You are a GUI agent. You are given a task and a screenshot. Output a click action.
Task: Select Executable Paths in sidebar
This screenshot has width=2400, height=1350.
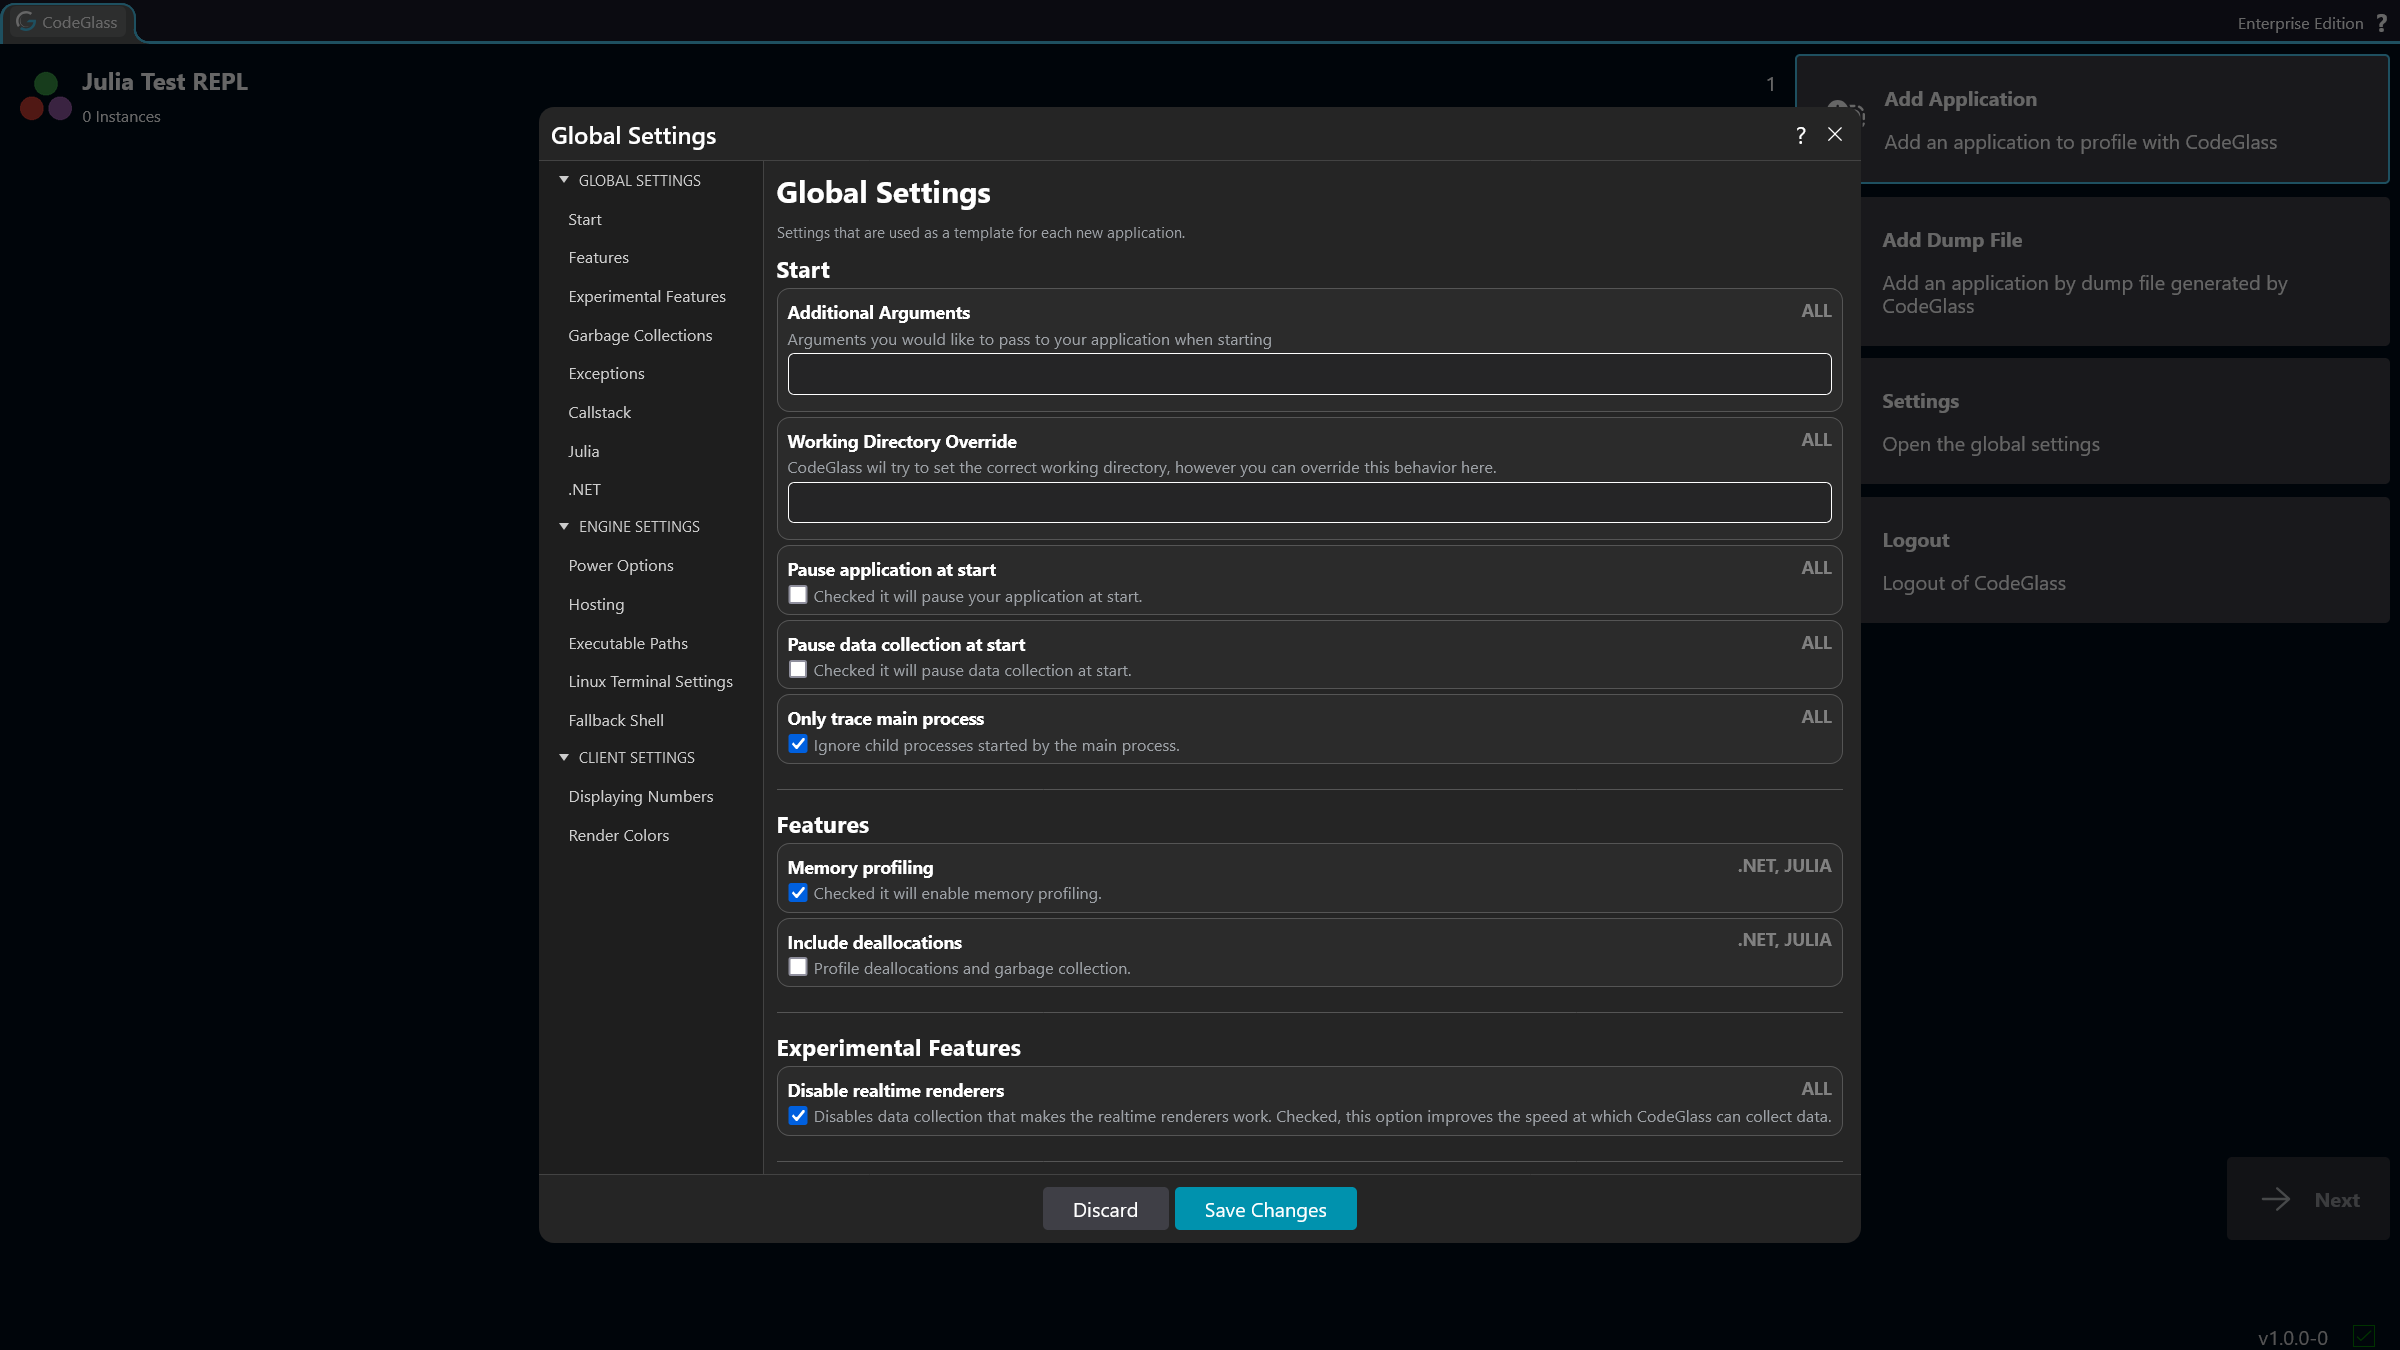pyautogui.click(x=628, y=643)
